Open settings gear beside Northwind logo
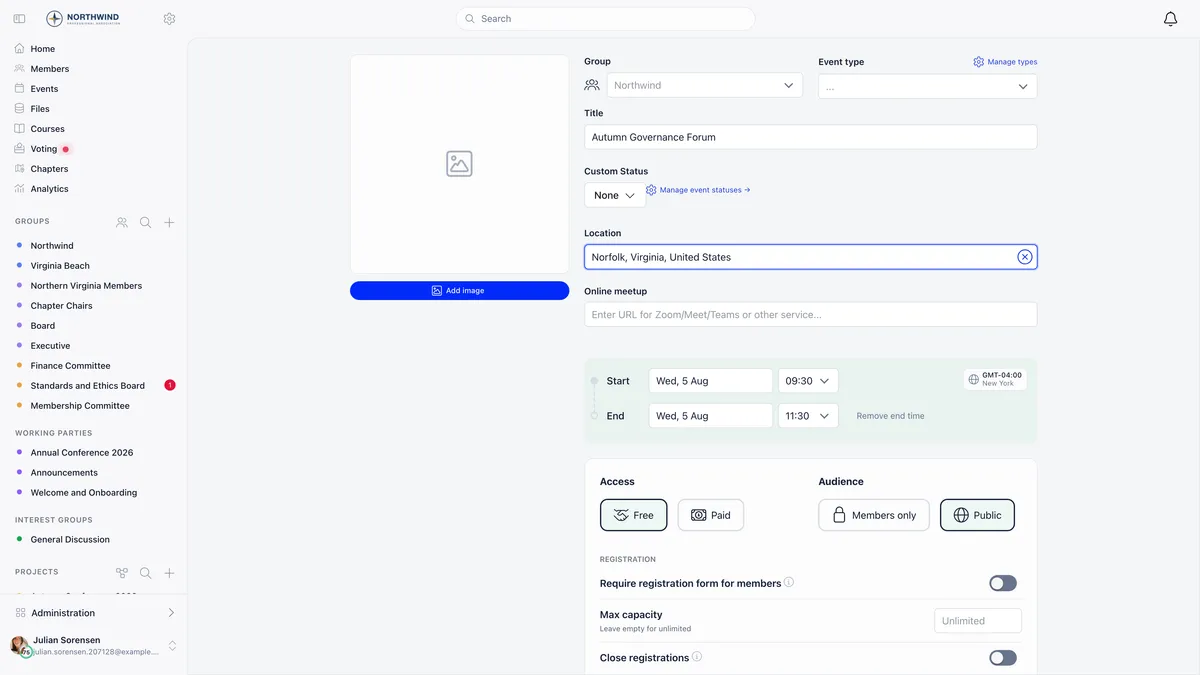Viewport: 1200px width, 675px height. click(169, 19)
